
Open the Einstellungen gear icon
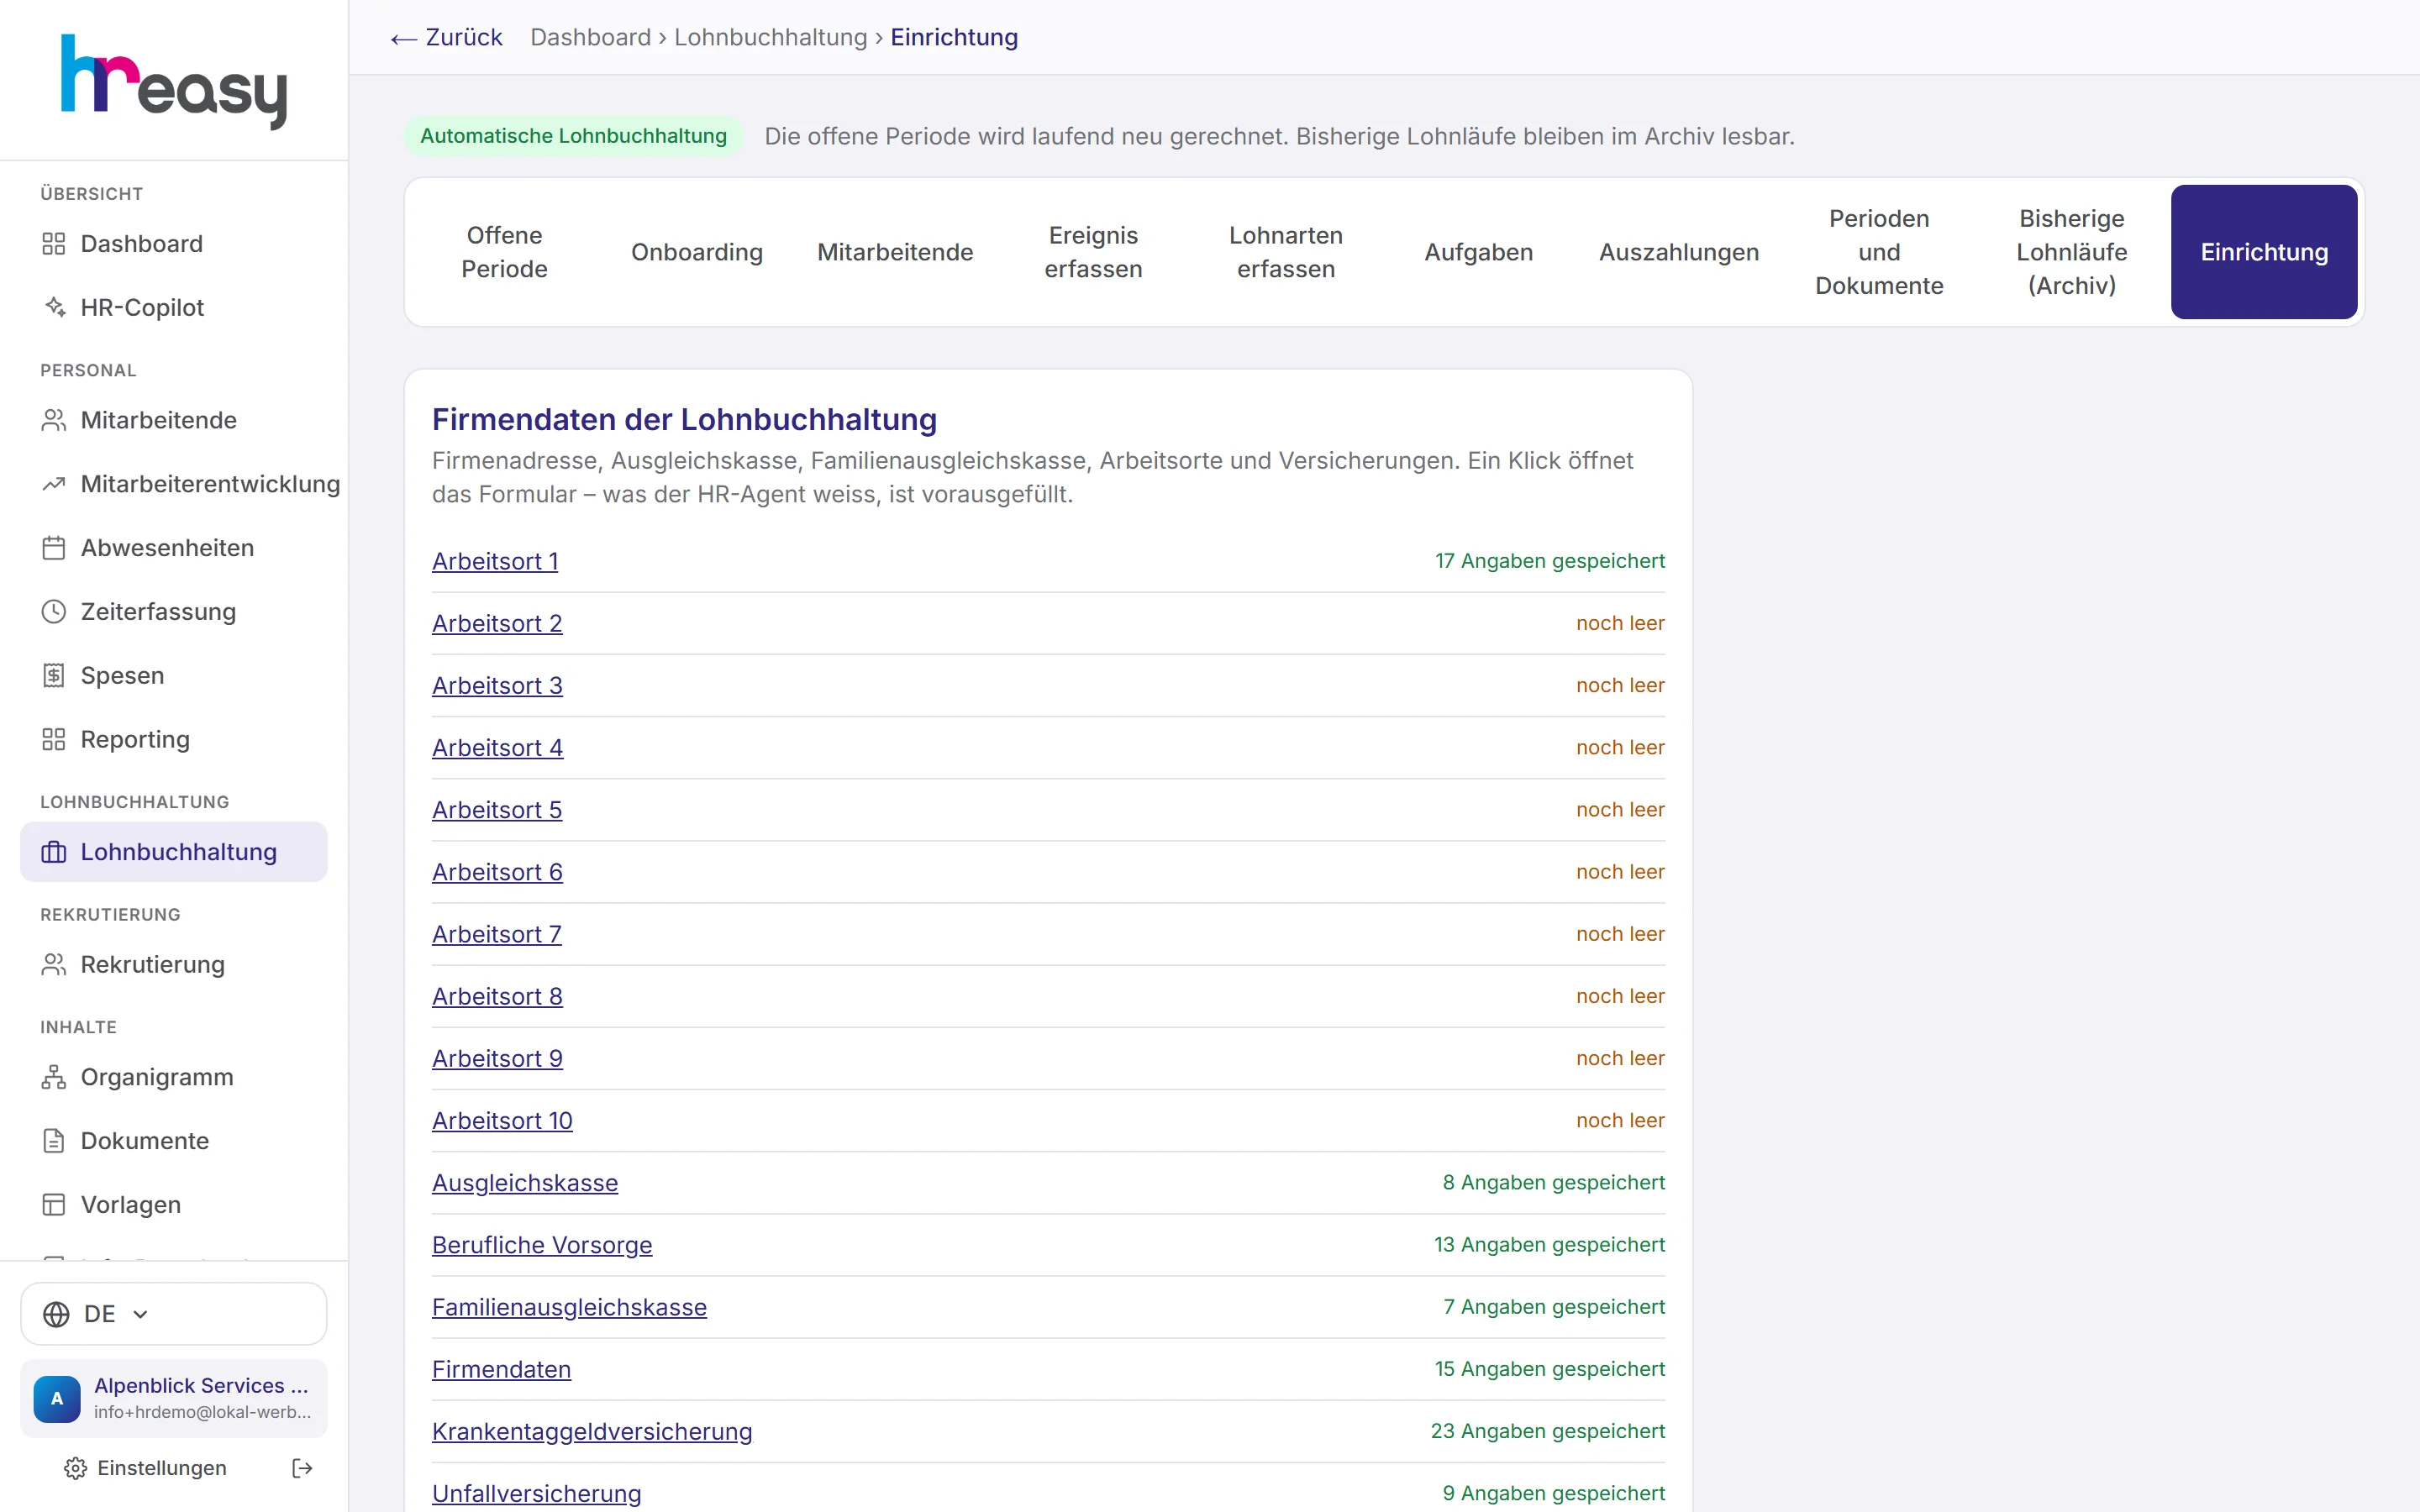pos(75,1468)
